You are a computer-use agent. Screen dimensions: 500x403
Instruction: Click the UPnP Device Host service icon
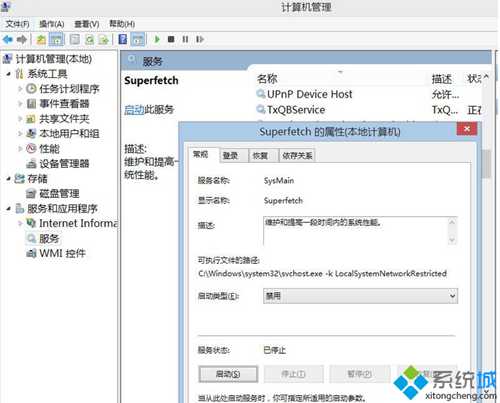[260, 94]
